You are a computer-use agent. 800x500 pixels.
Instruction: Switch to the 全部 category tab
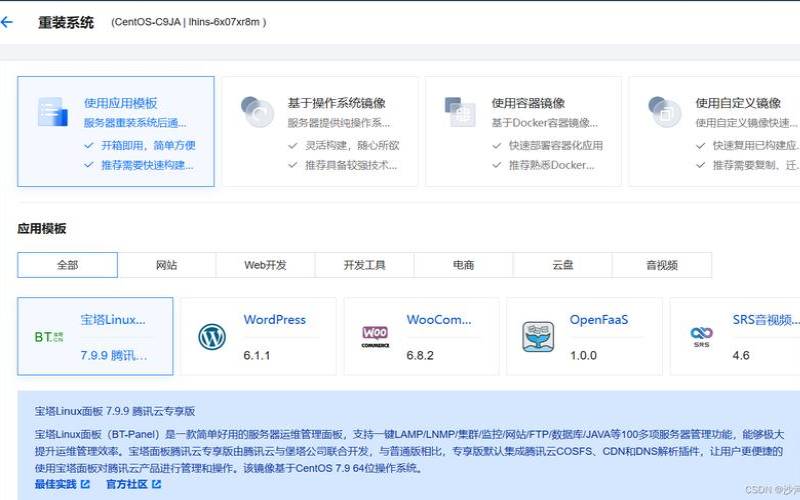pos(67,265)
